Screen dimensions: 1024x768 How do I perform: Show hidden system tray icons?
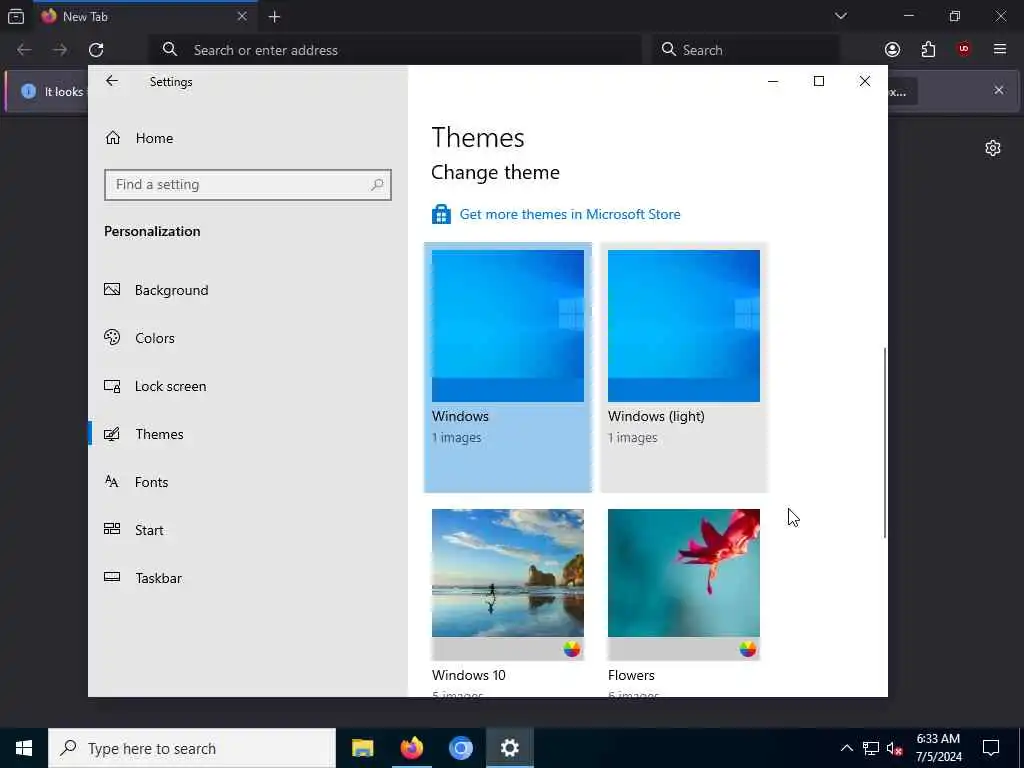pos(846,748)
